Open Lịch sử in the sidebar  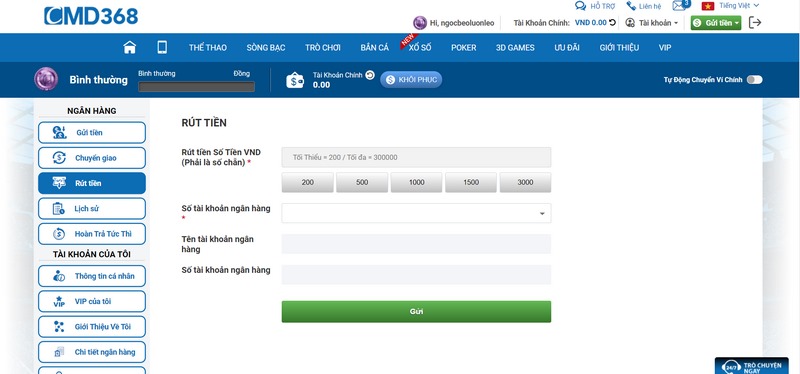pyautogui.click(x=92, y=209)
